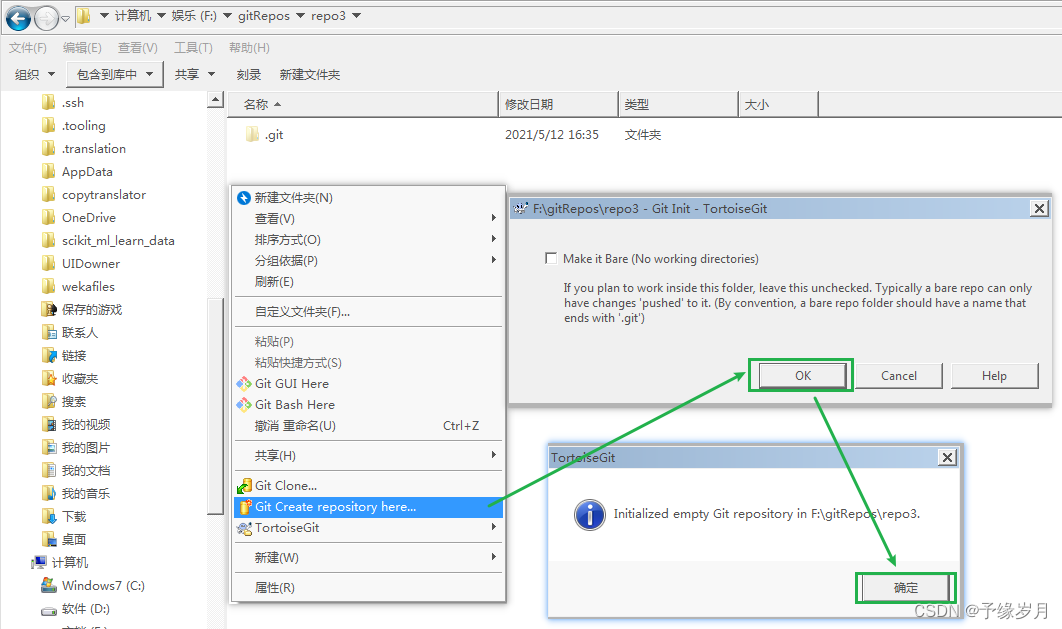Viewport: 1062px width, 629px height.
Task: Open the gitRepos breadcrumb dropdown arrow
Action: [301, 16]
